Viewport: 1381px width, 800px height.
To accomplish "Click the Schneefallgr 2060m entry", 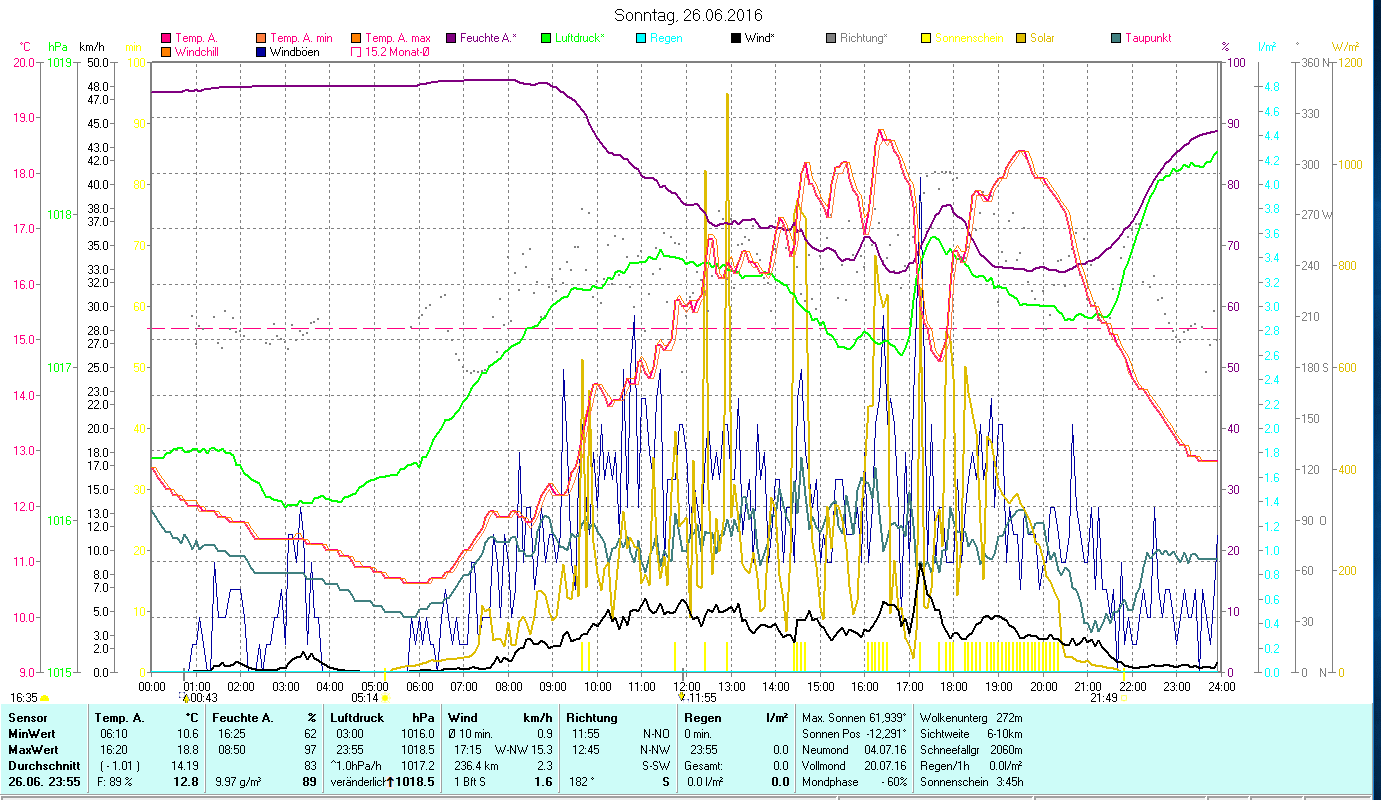I will point(970,750).
